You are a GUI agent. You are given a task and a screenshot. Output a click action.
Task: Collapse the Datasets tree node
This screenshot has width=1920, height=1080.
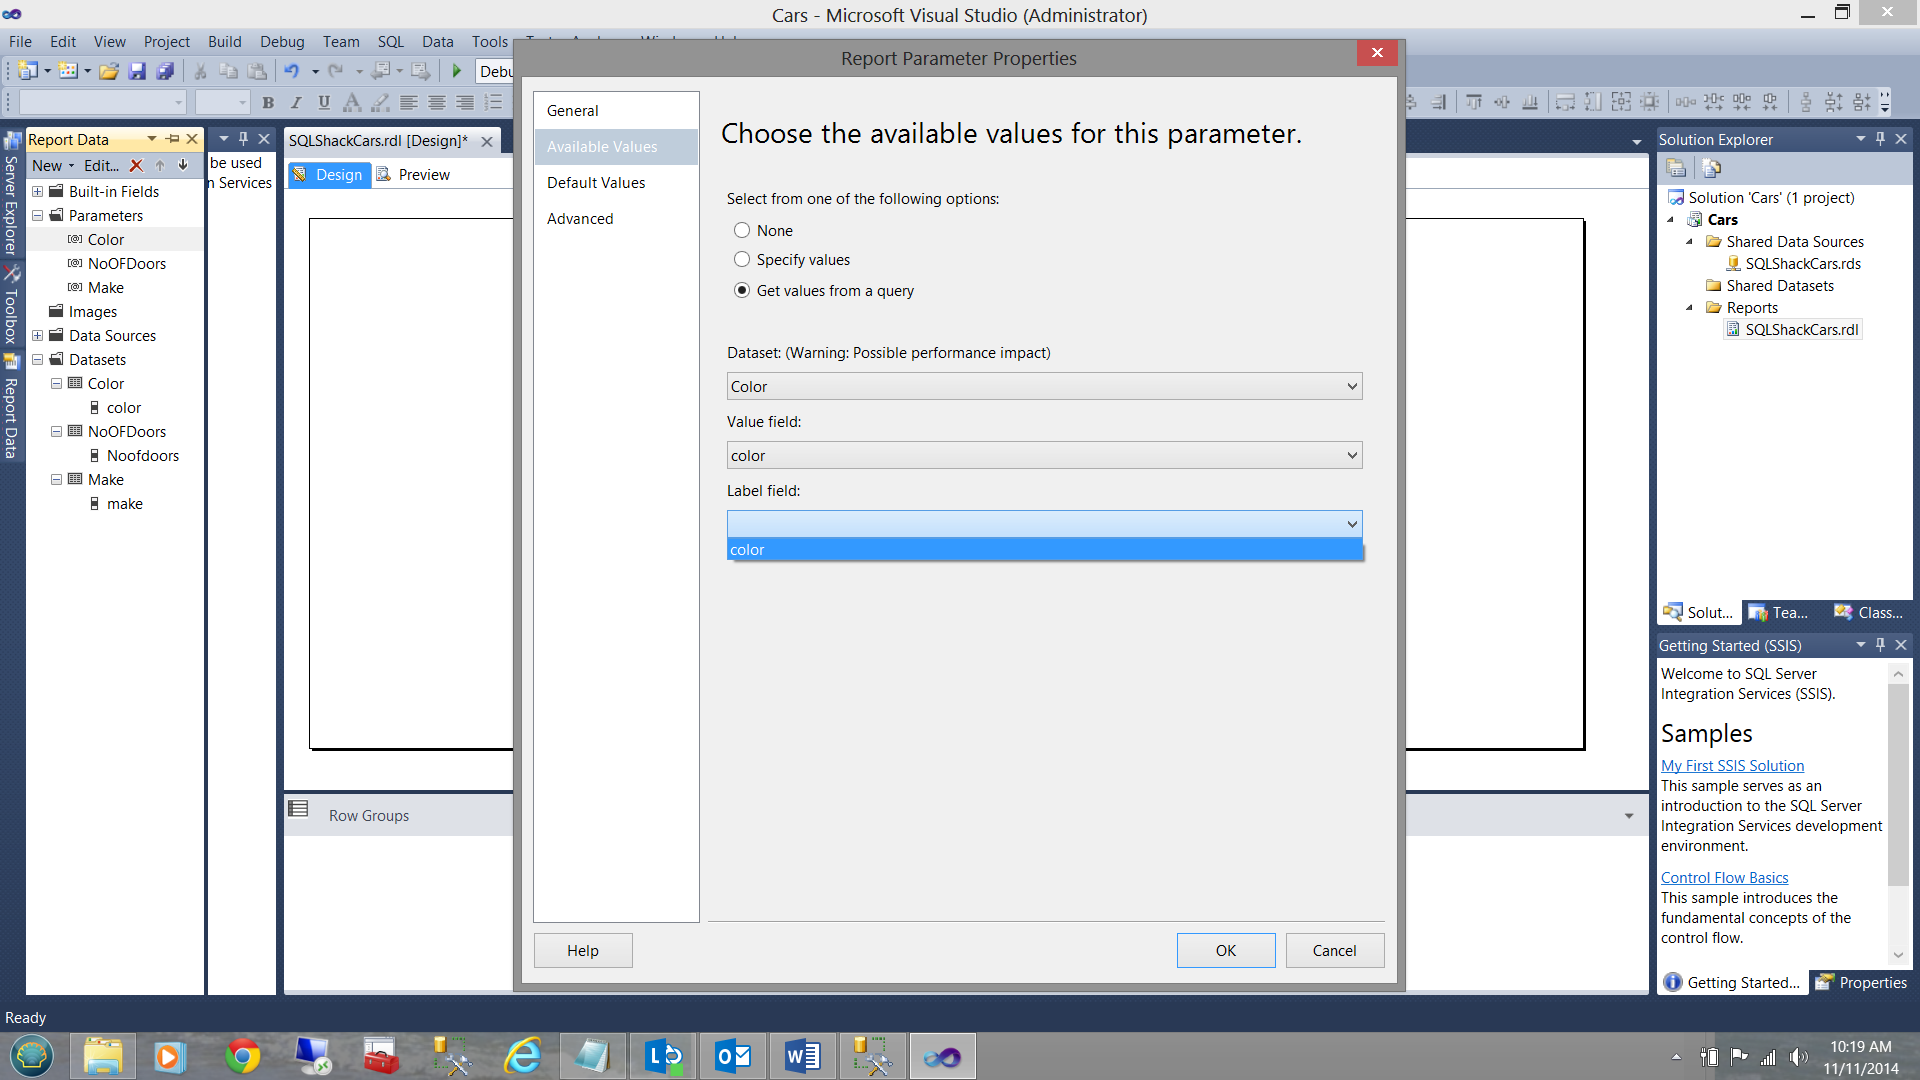click(38, 360)
